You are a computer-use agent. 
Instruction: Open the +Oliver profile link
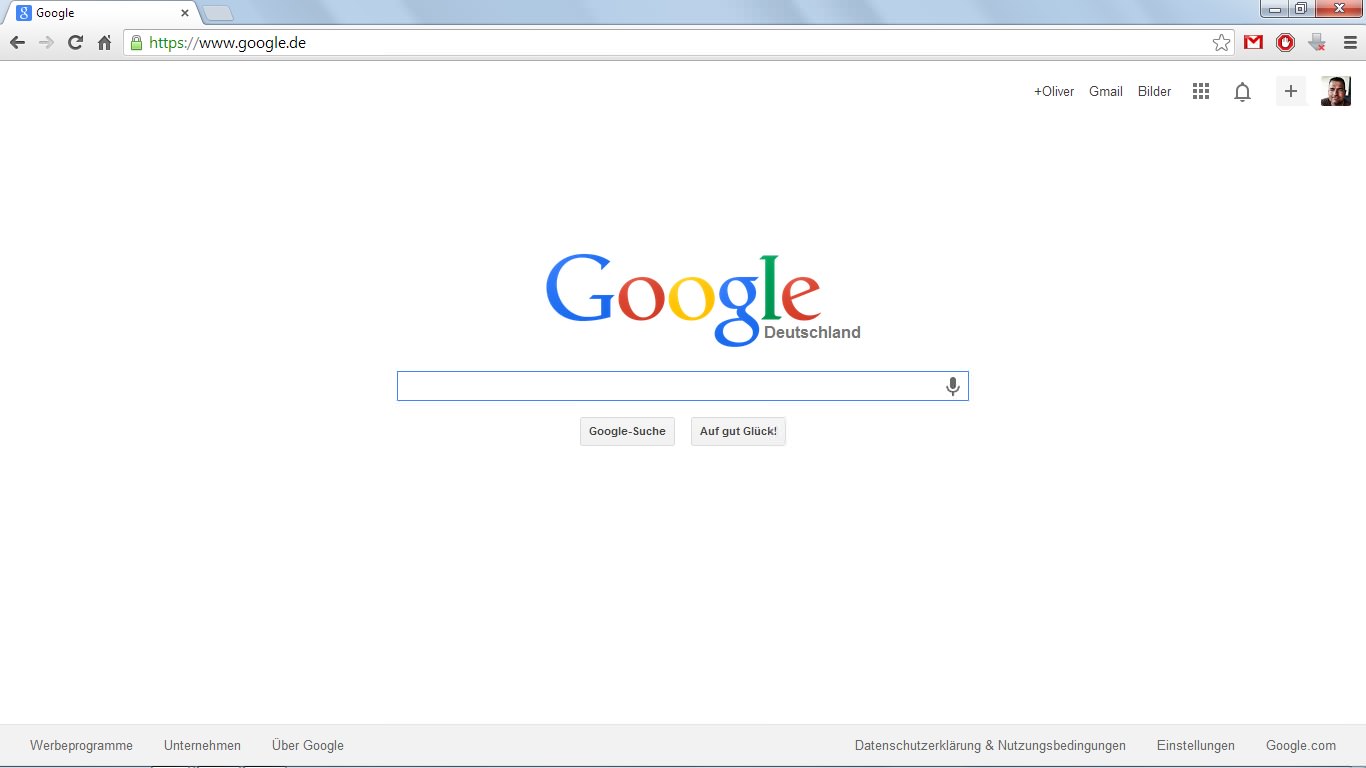tap(1054, 91)
